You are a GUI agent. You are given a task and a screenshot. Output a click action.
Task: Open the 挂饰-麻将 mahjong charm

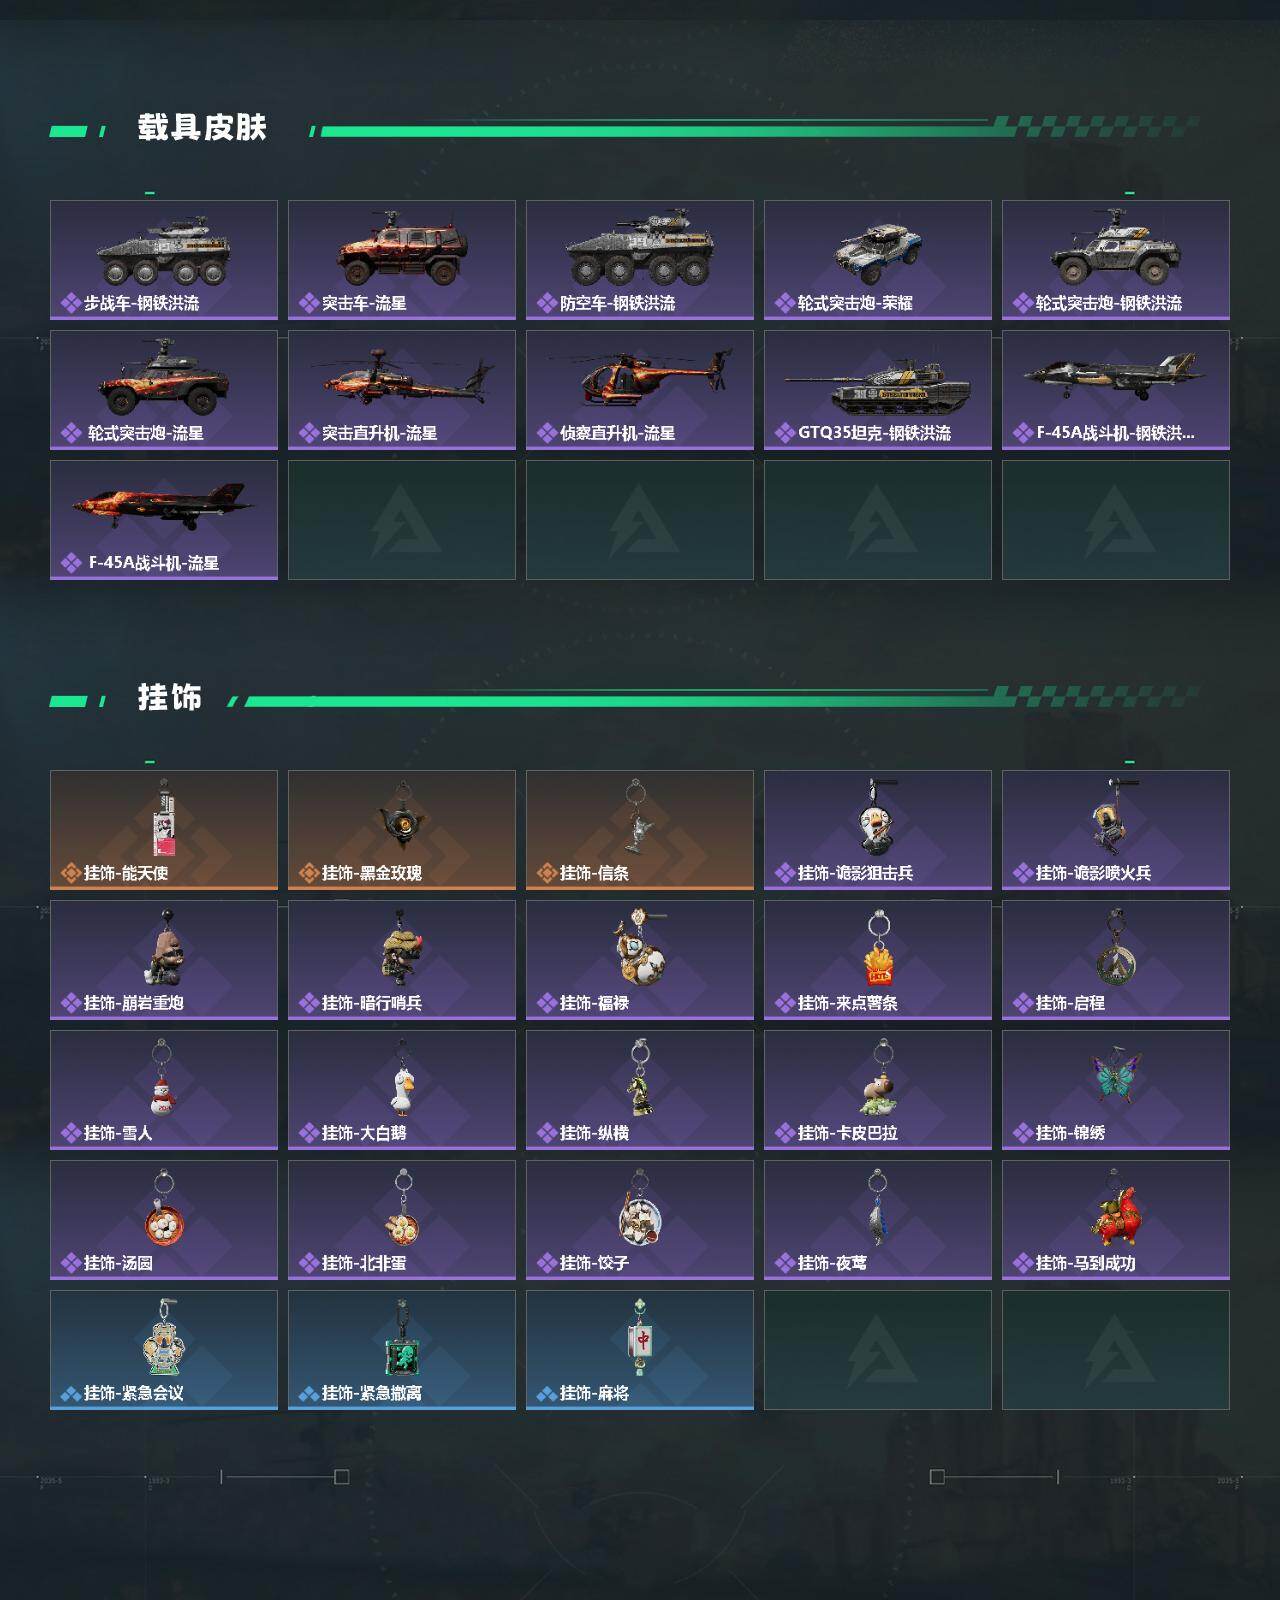tap(640, 1350)
